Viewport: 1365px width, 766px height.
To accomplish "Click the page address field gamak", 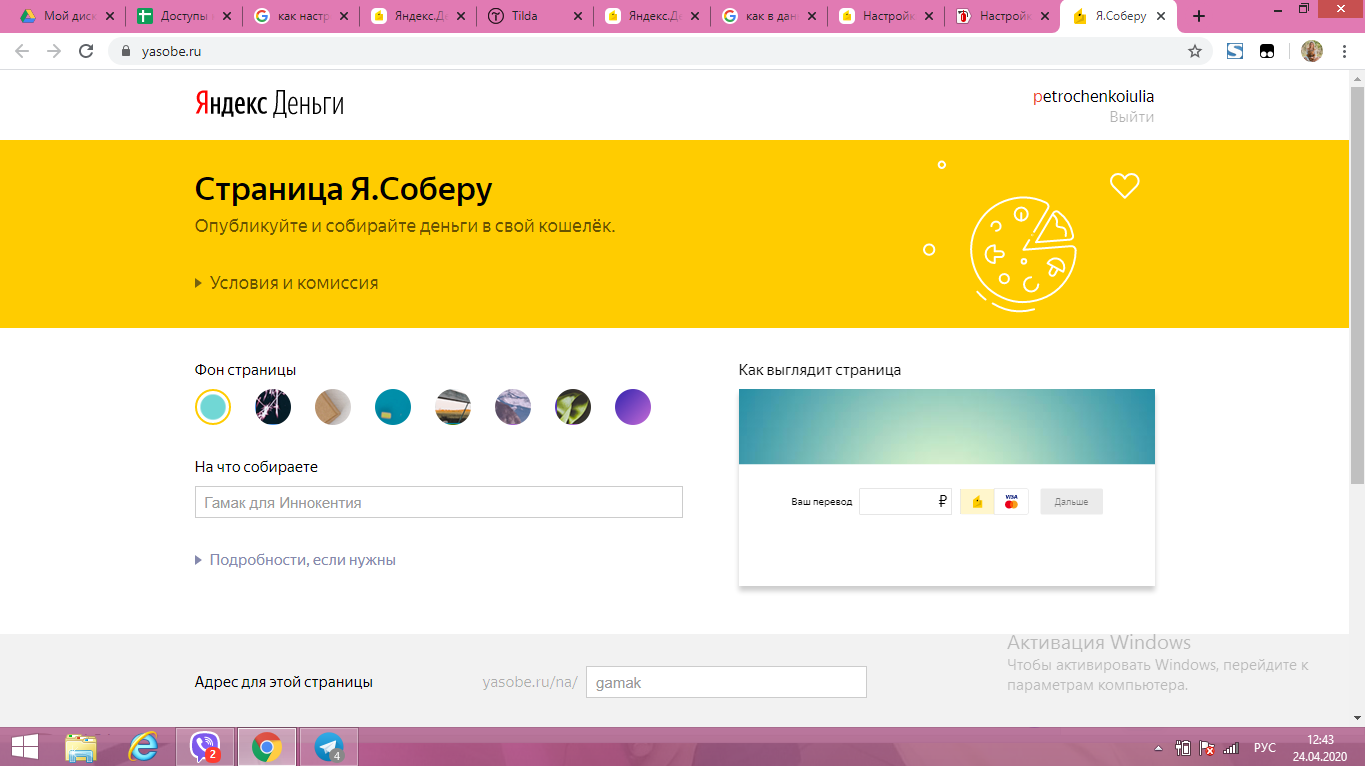I will pos(726,682).
